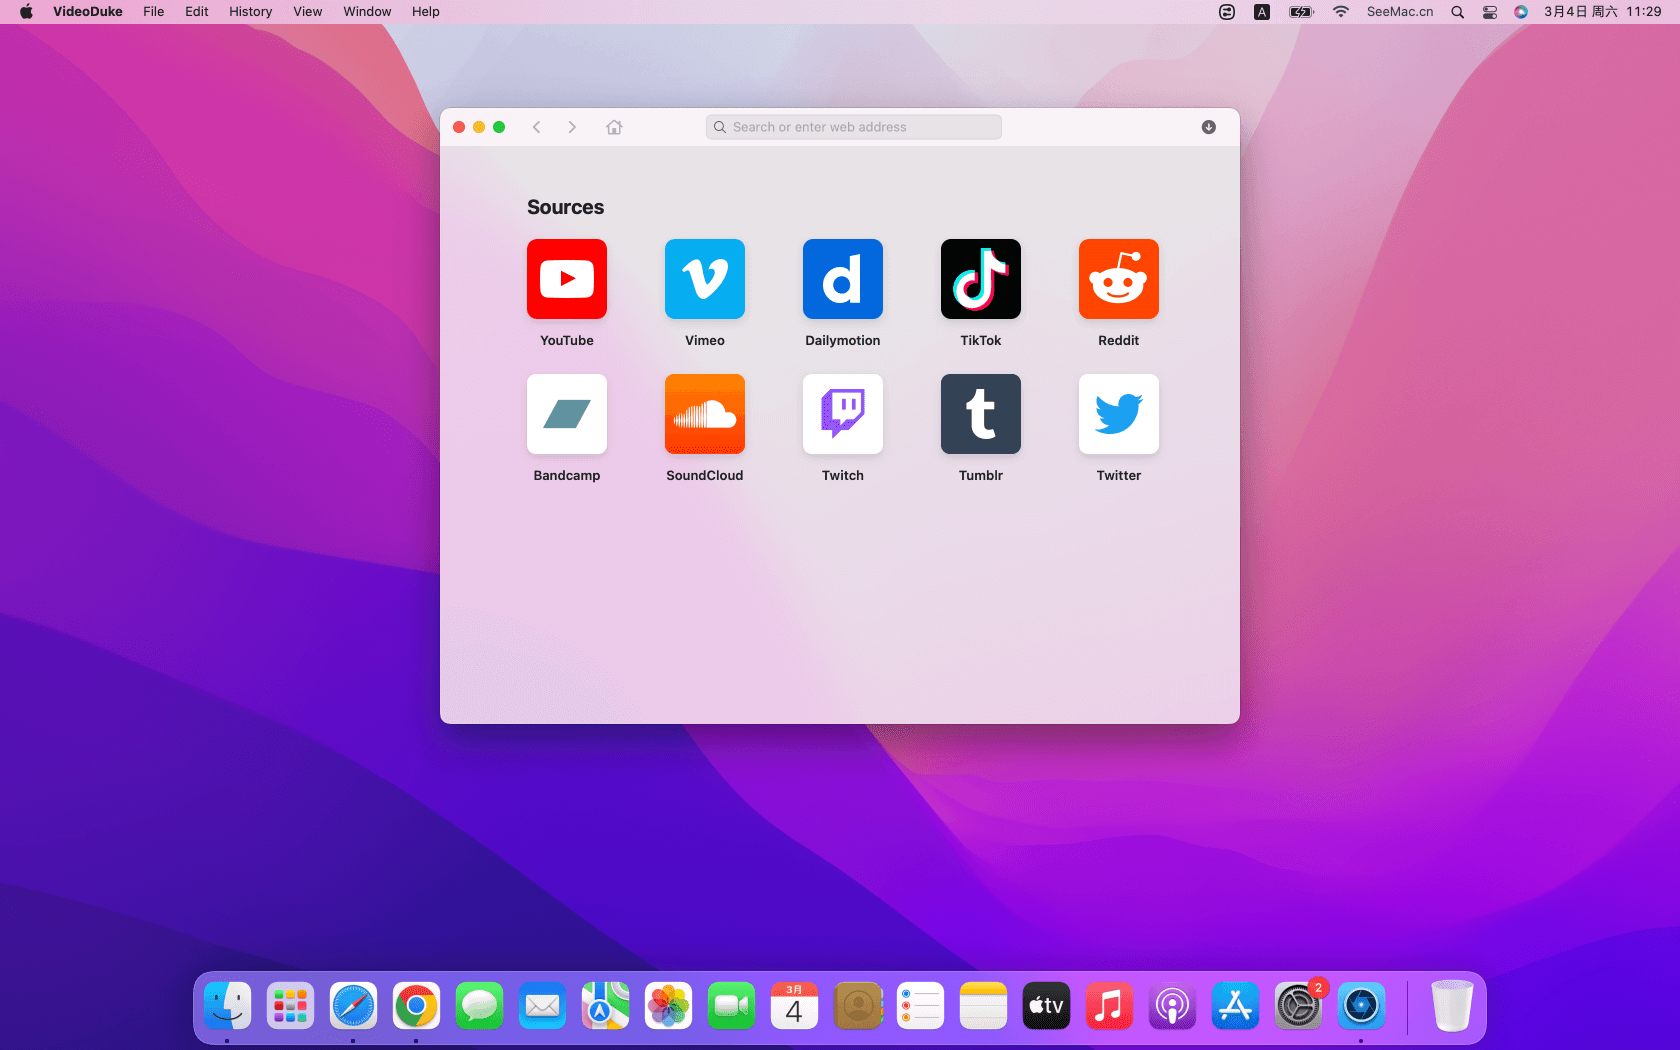Open the File menu
Viewport: 1680px width, 1050px height.
pyautogui.click(x=153, y=12)
